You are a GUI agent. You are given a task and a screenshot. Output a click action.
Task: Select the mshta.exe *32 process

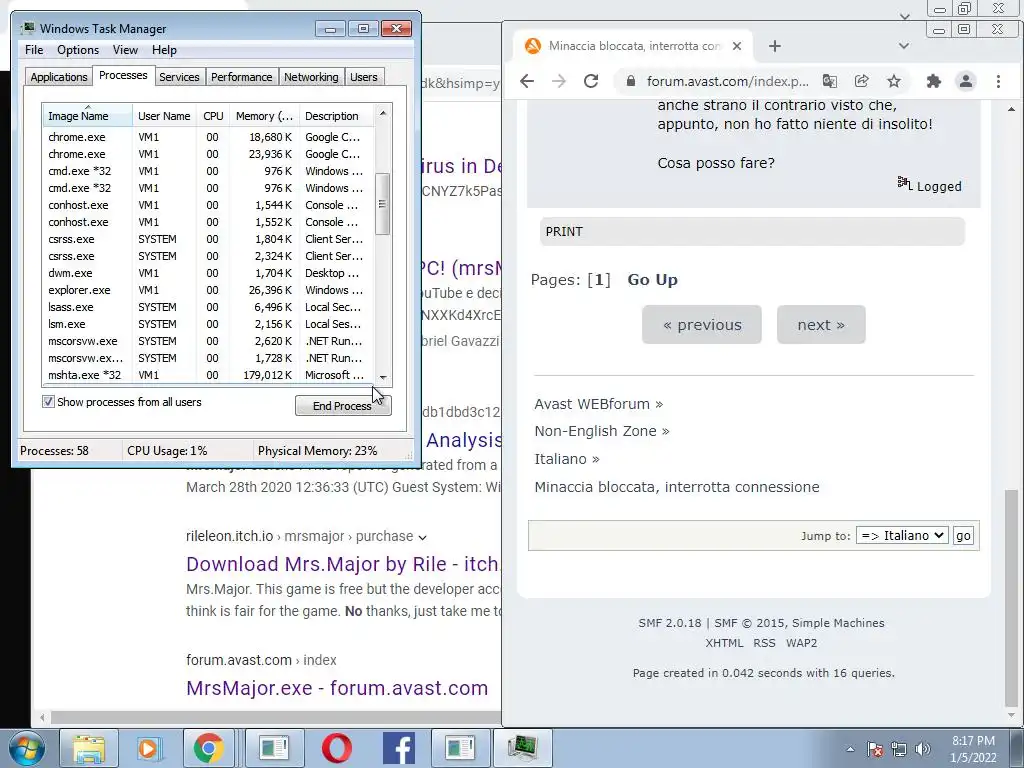[208, 375]
